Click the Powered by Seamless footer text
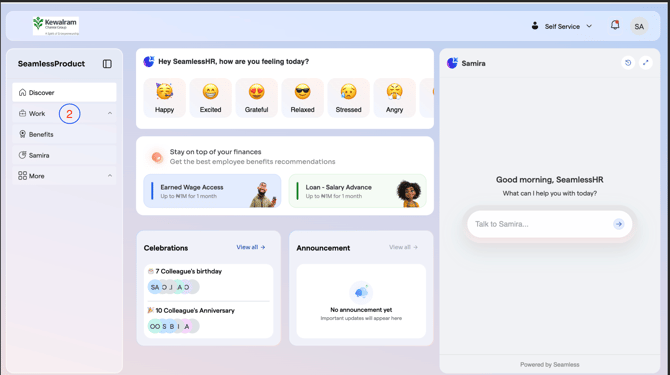The height and width of the screenshot is (375, 670). click(550, 364)
